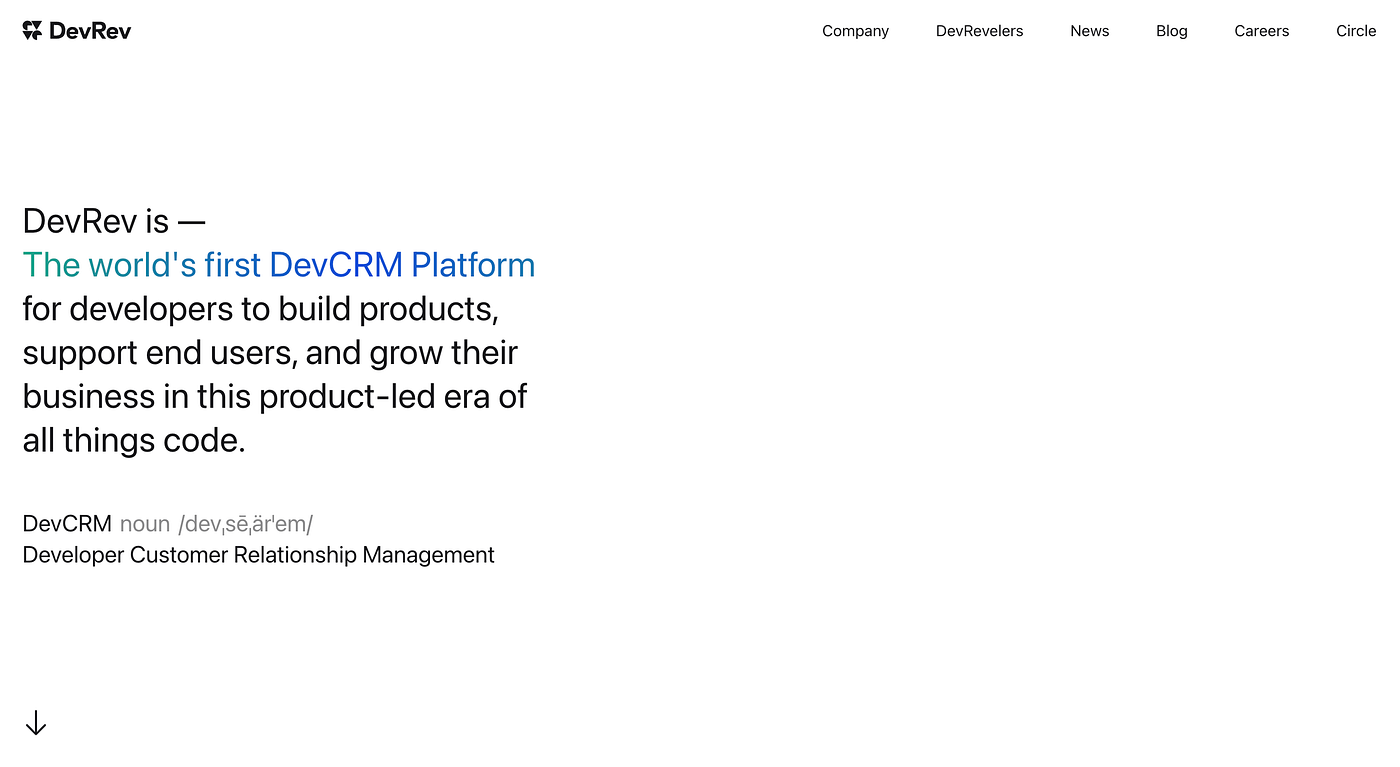The width and height of the screenshot is (1400, 767).
Task: Click the "DevRev is —" text
Action: coord(114,221)
